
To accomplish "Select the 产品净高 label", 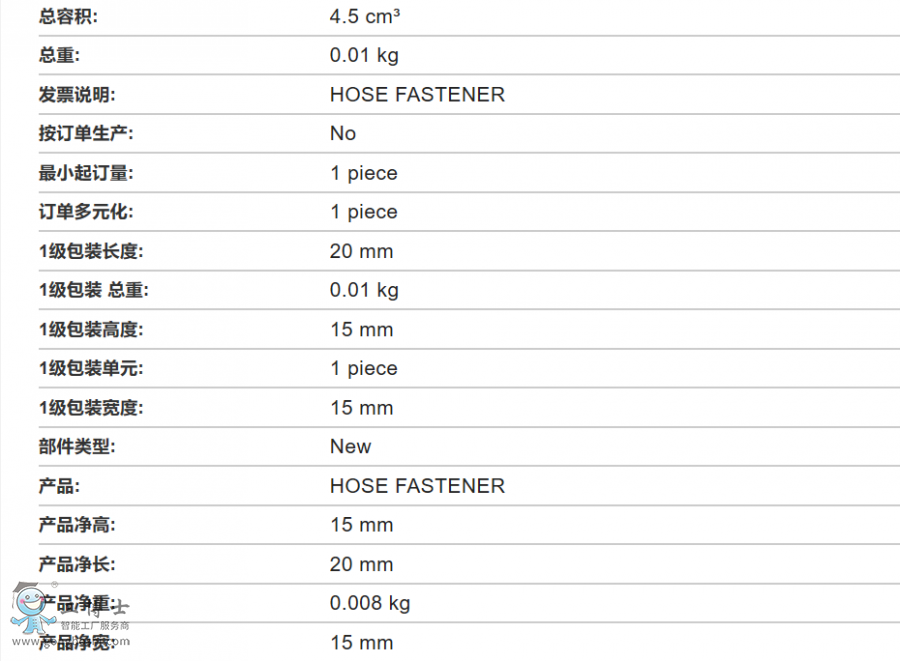I will click(x=77, y=525).
